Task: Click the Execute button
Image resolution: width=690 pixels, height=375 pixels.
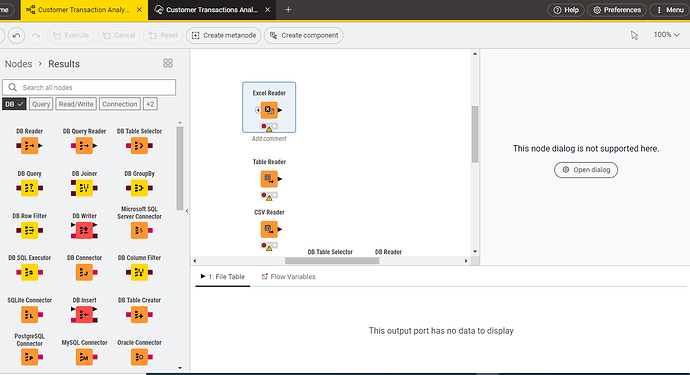Action: click(71, 35)
